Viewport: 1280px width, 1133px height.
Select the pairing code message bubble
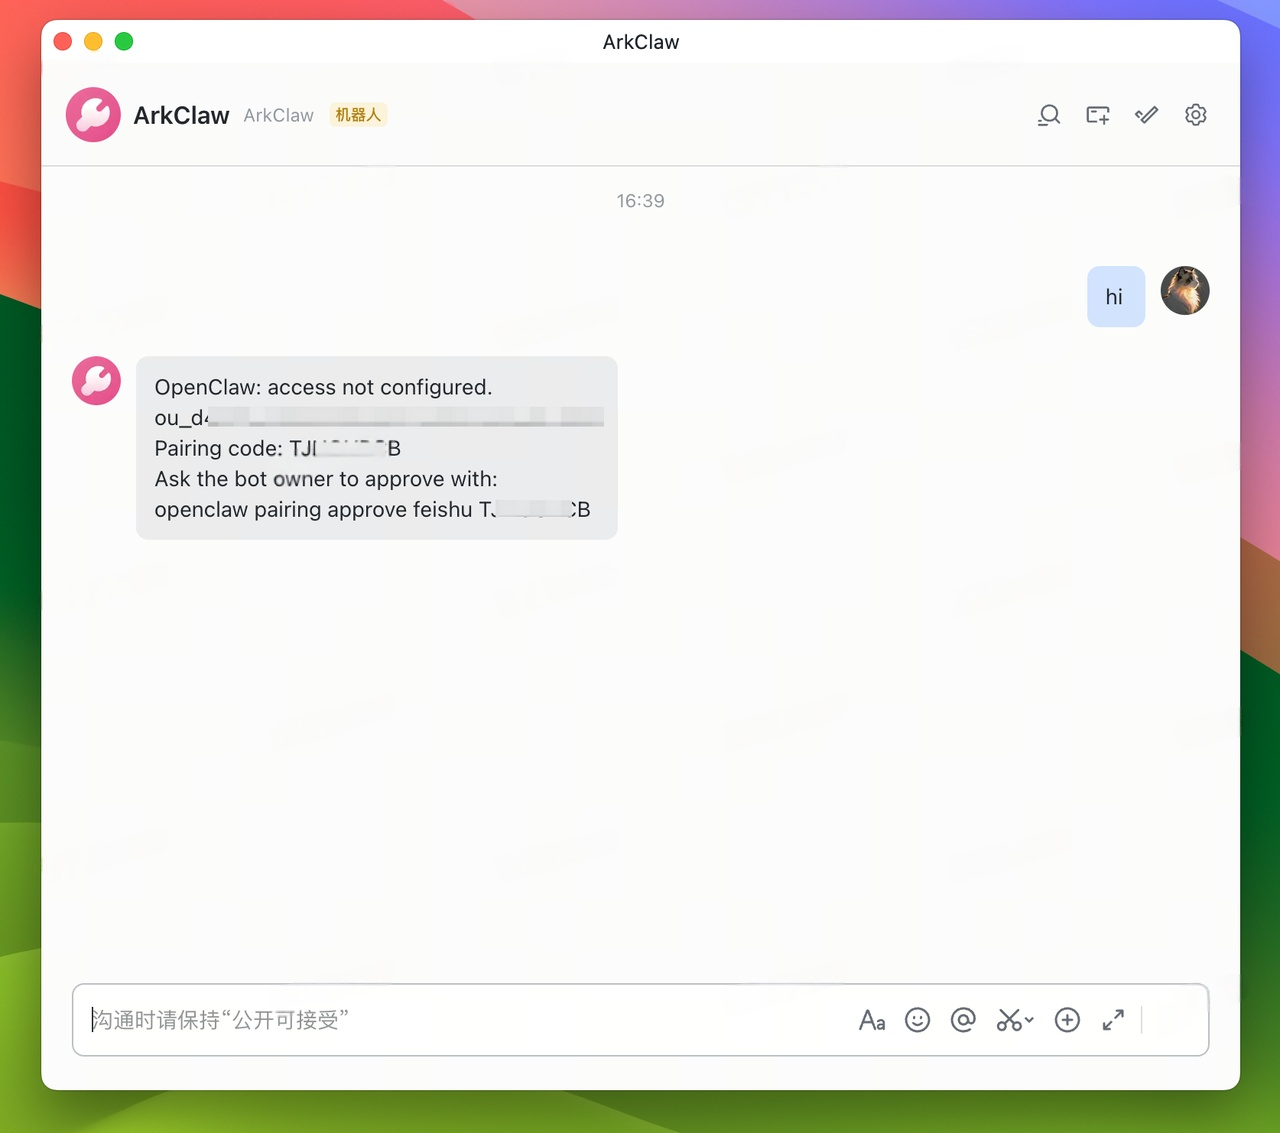376,448
